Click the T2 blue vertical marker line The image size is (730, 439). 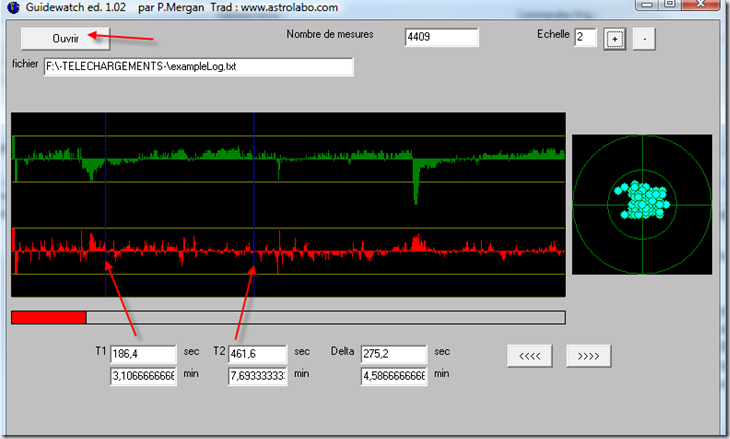pos(254,204)
